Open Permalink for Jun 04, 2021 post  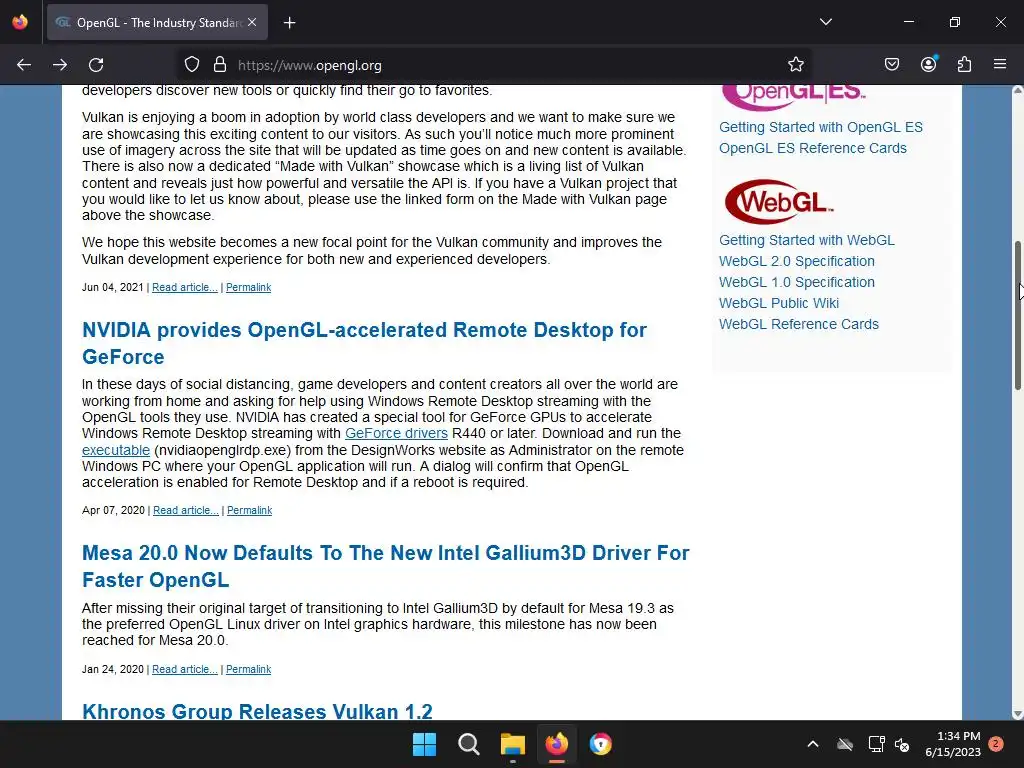tap(248, 287)
